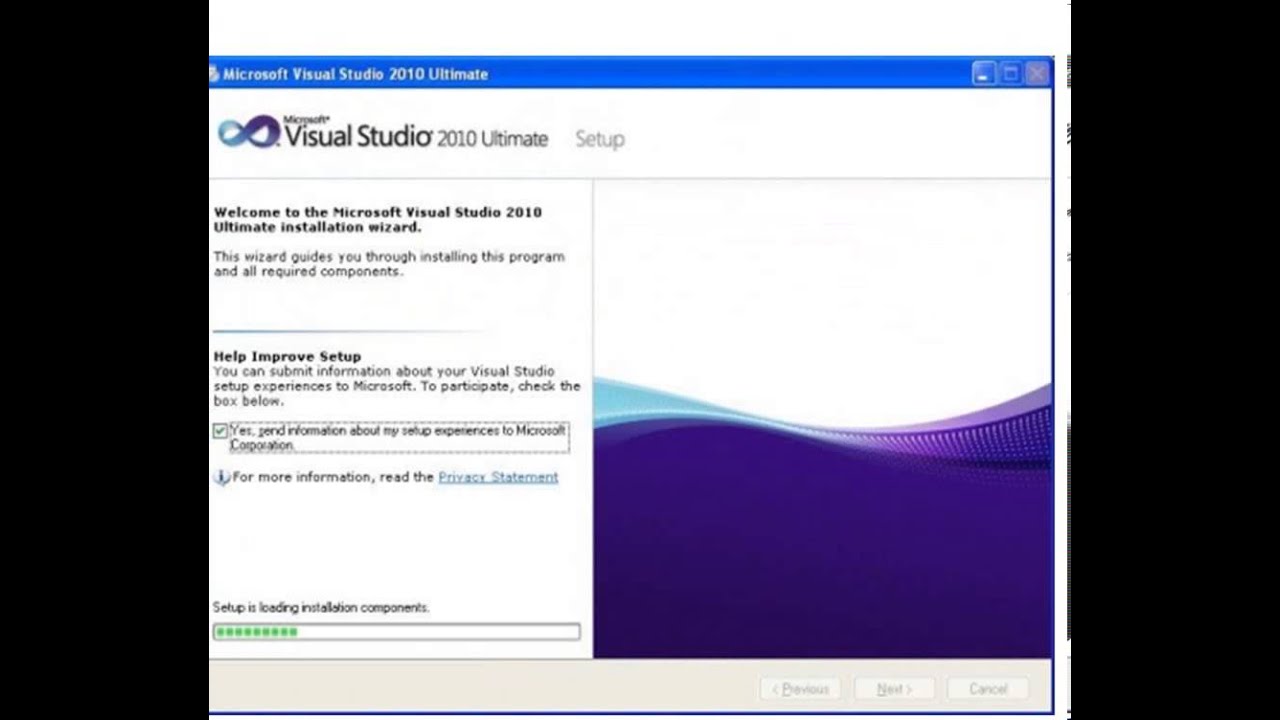The width and height of the screenshot is (1280, 720).
Task: Click the Visual Studio infinity logo
Action: point(248,132)
